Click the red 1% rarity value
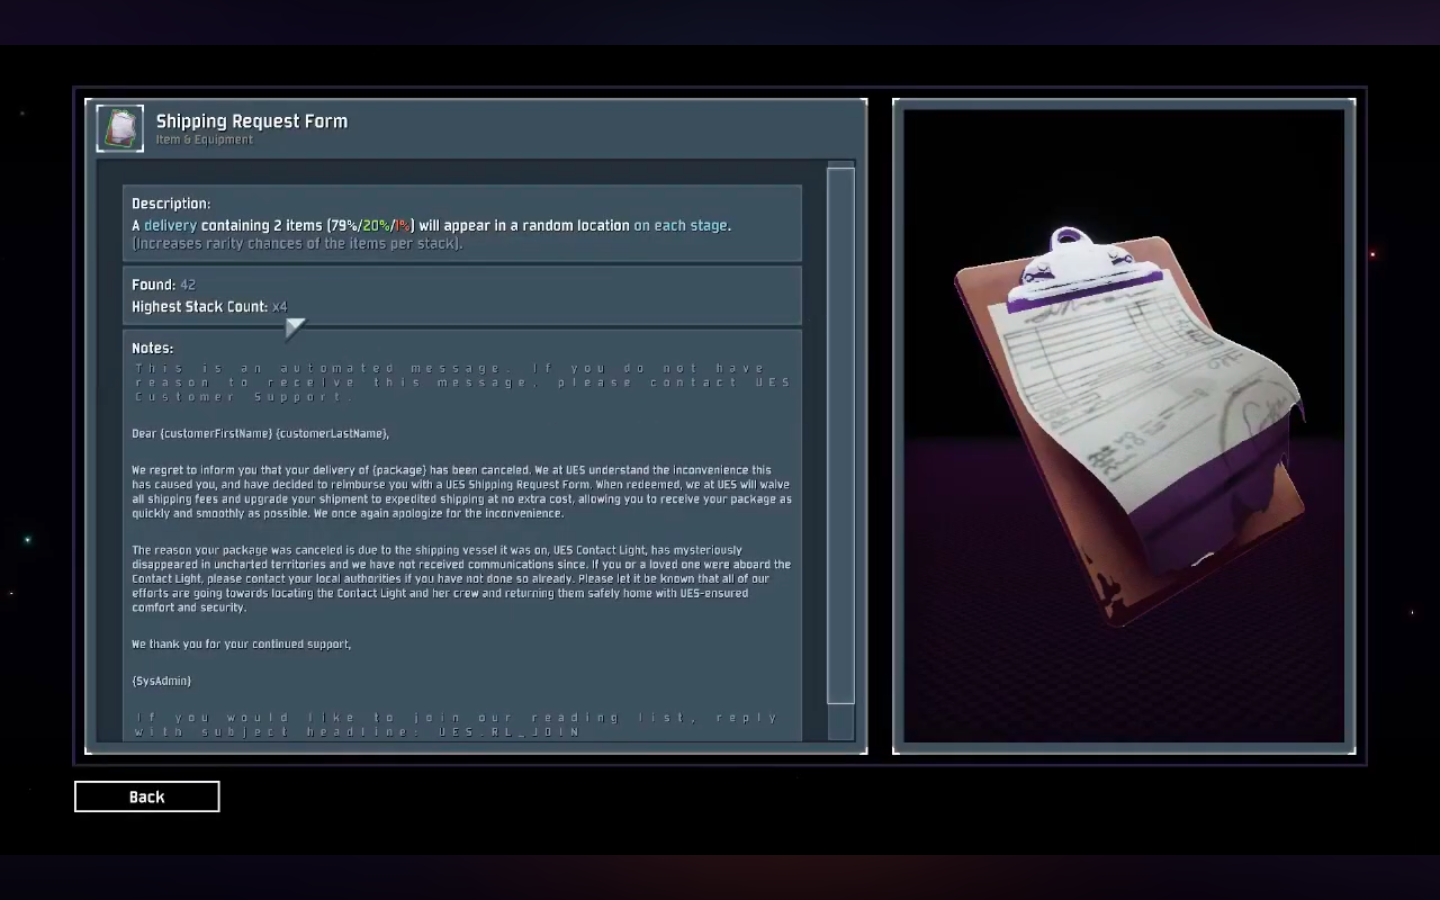1440x900 pixels. pyautogui.click(x=402, y=226)
